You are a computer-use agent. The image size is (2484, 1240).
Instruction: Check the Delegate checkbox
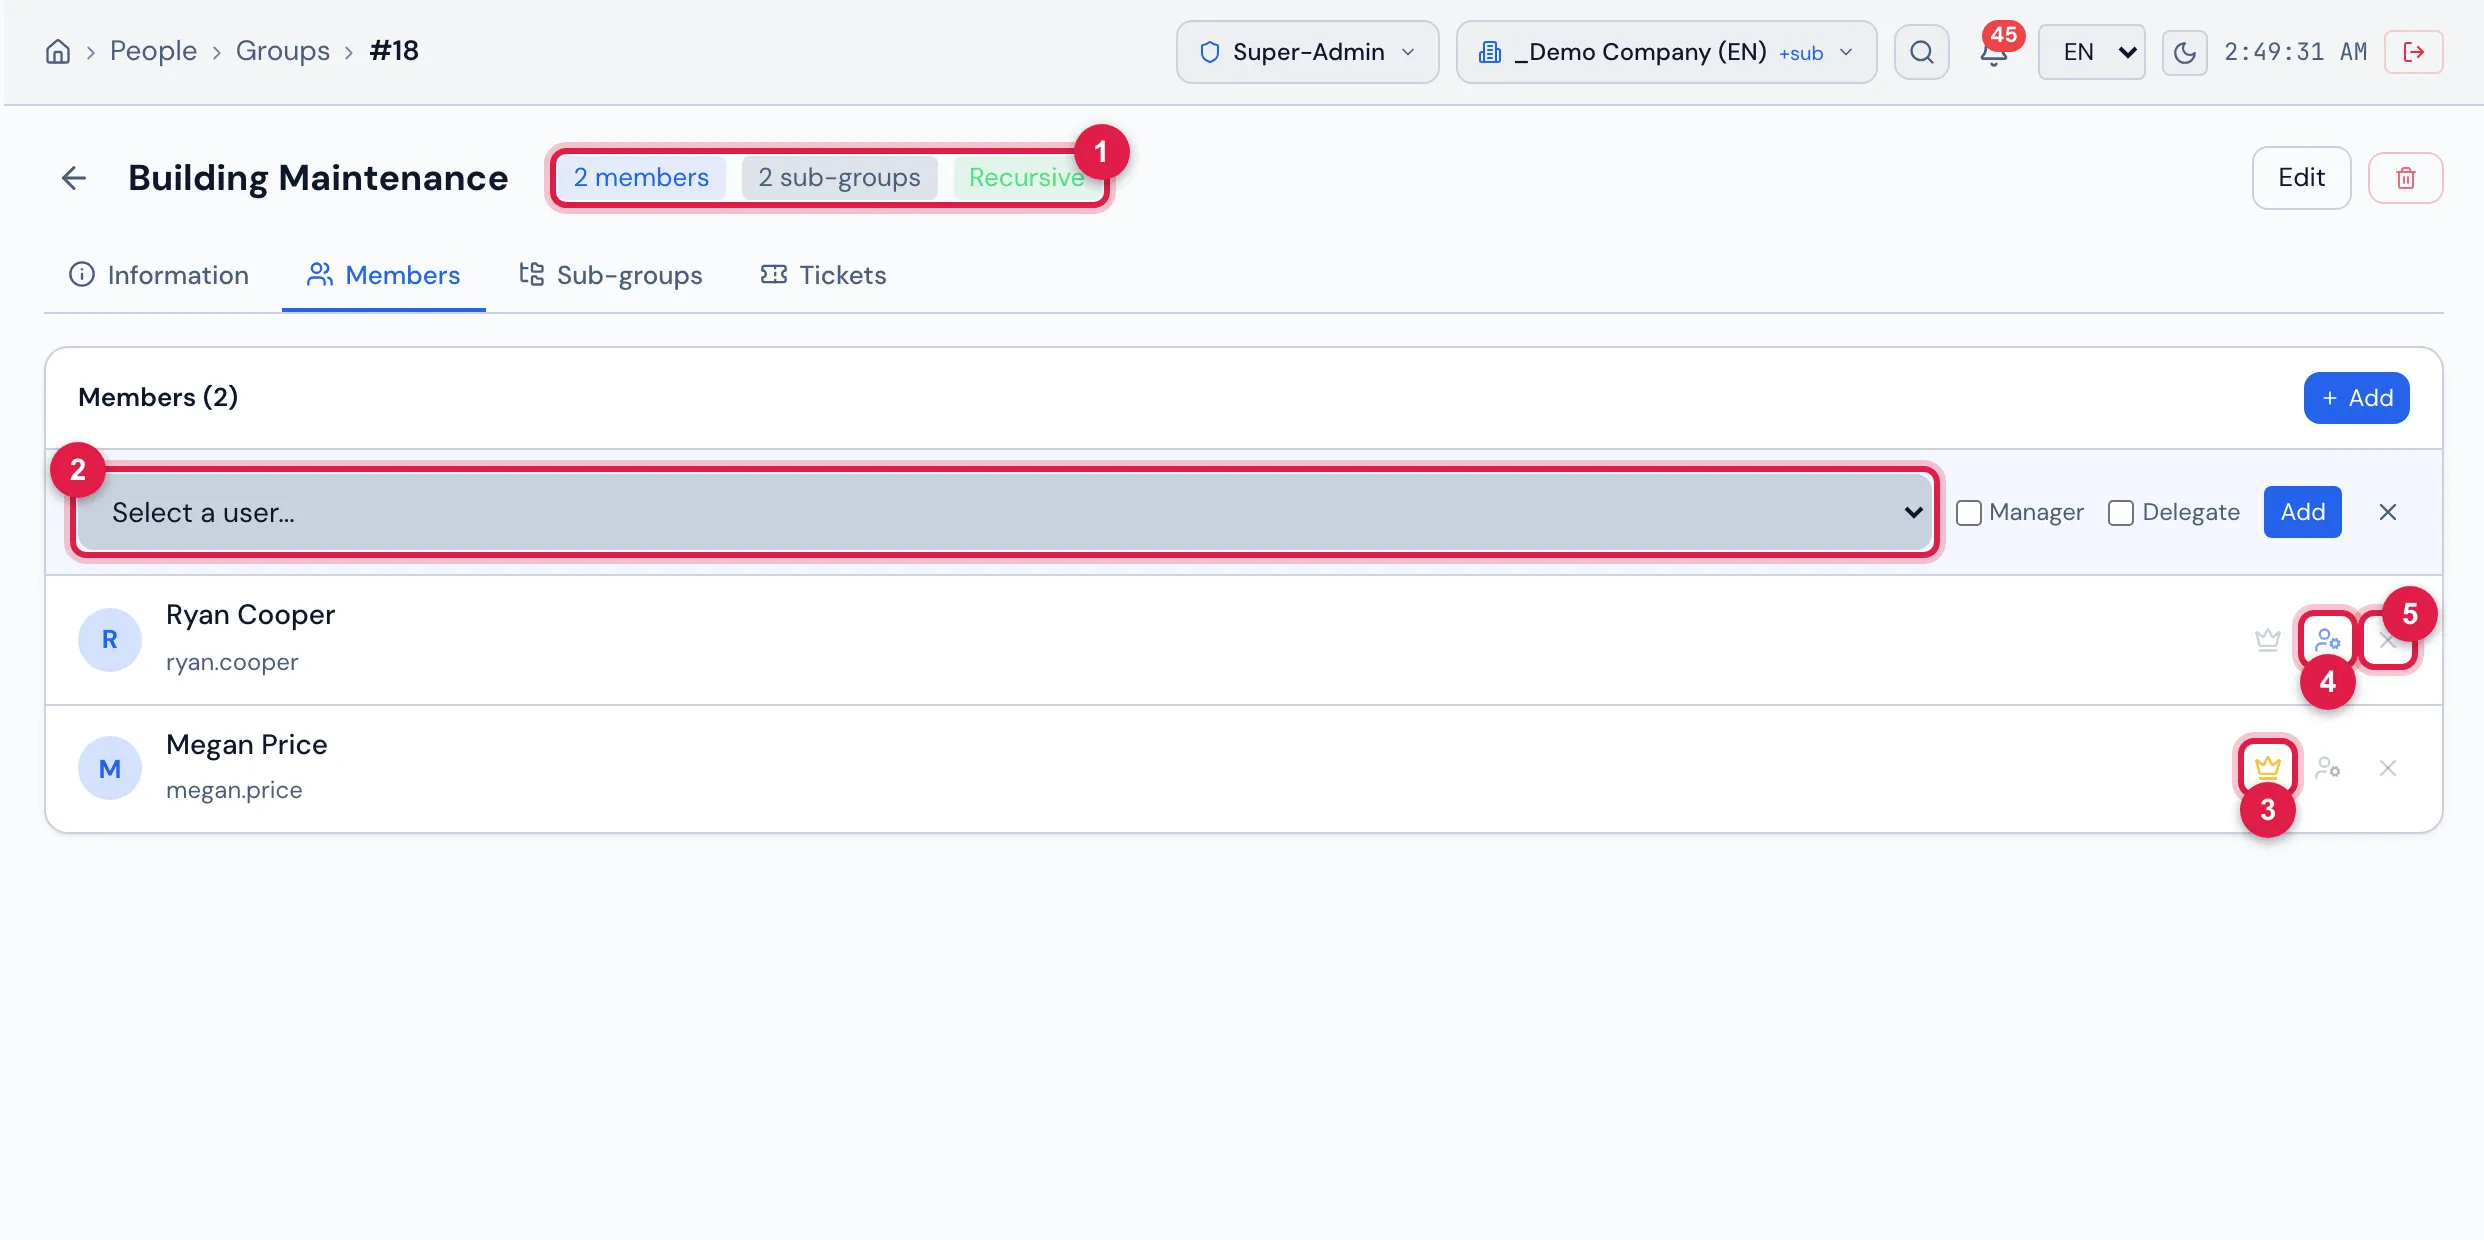(2120, 513)
